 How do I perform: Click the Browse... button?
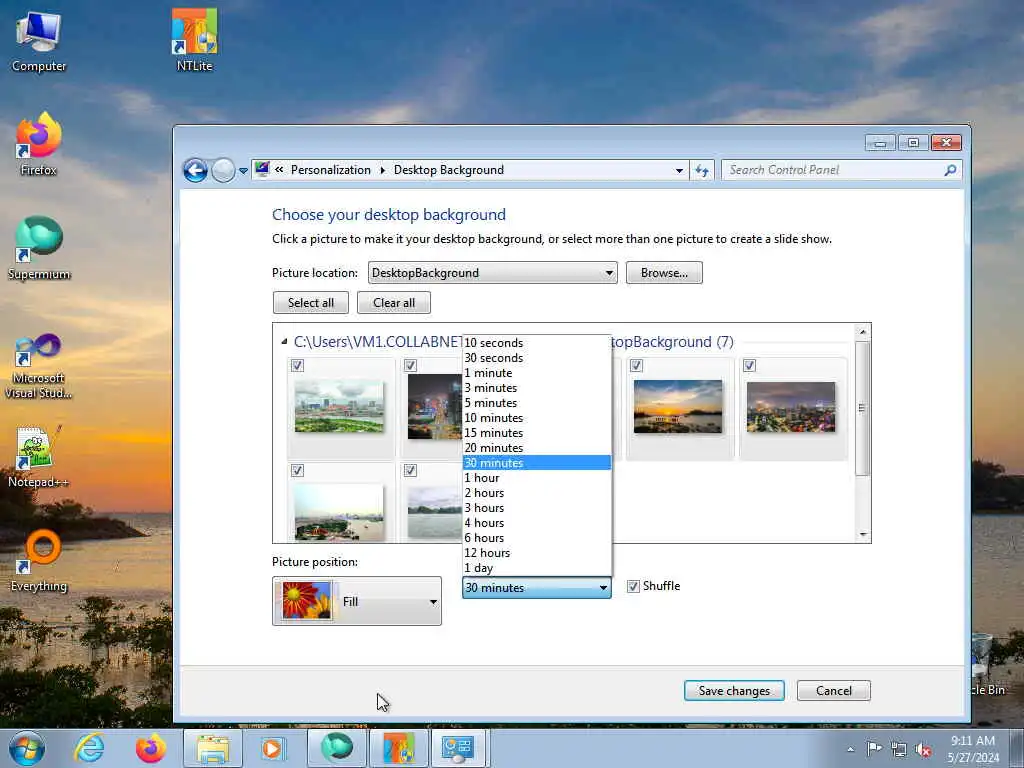[x=664, y=272]
